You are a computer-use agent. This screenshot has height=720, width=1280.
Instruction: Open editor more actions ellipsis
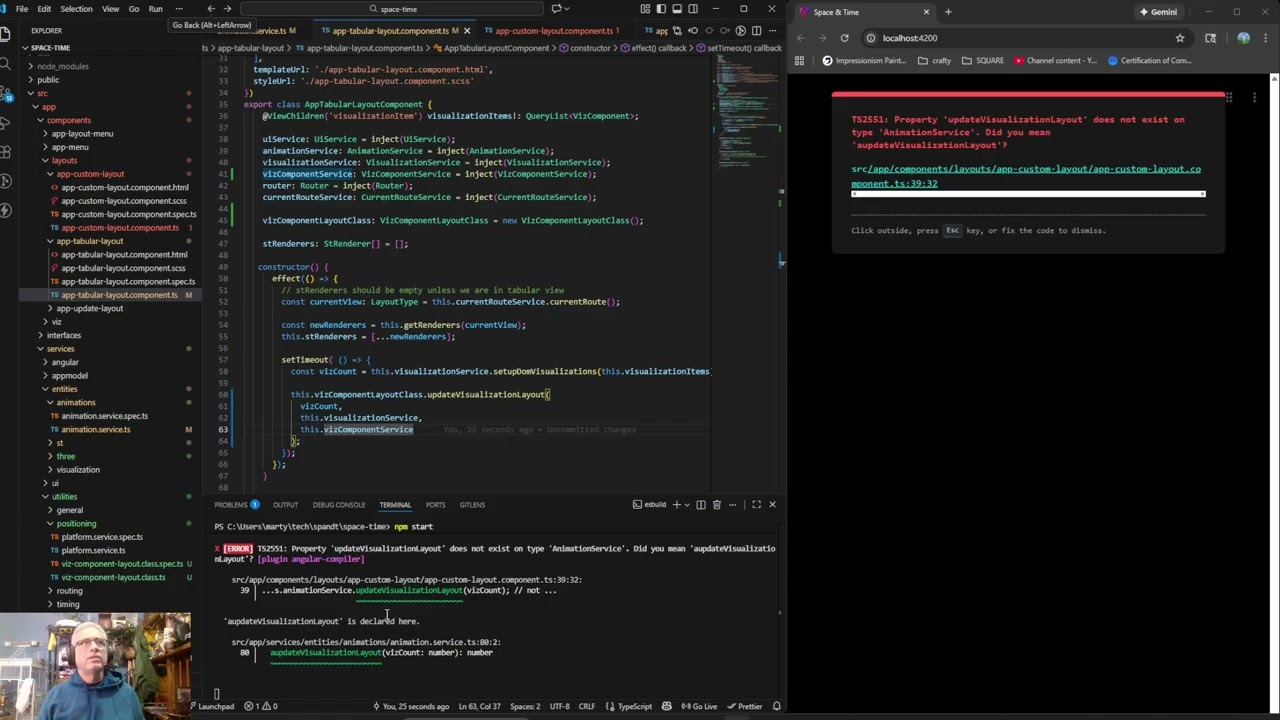click(x=772, y=30)
